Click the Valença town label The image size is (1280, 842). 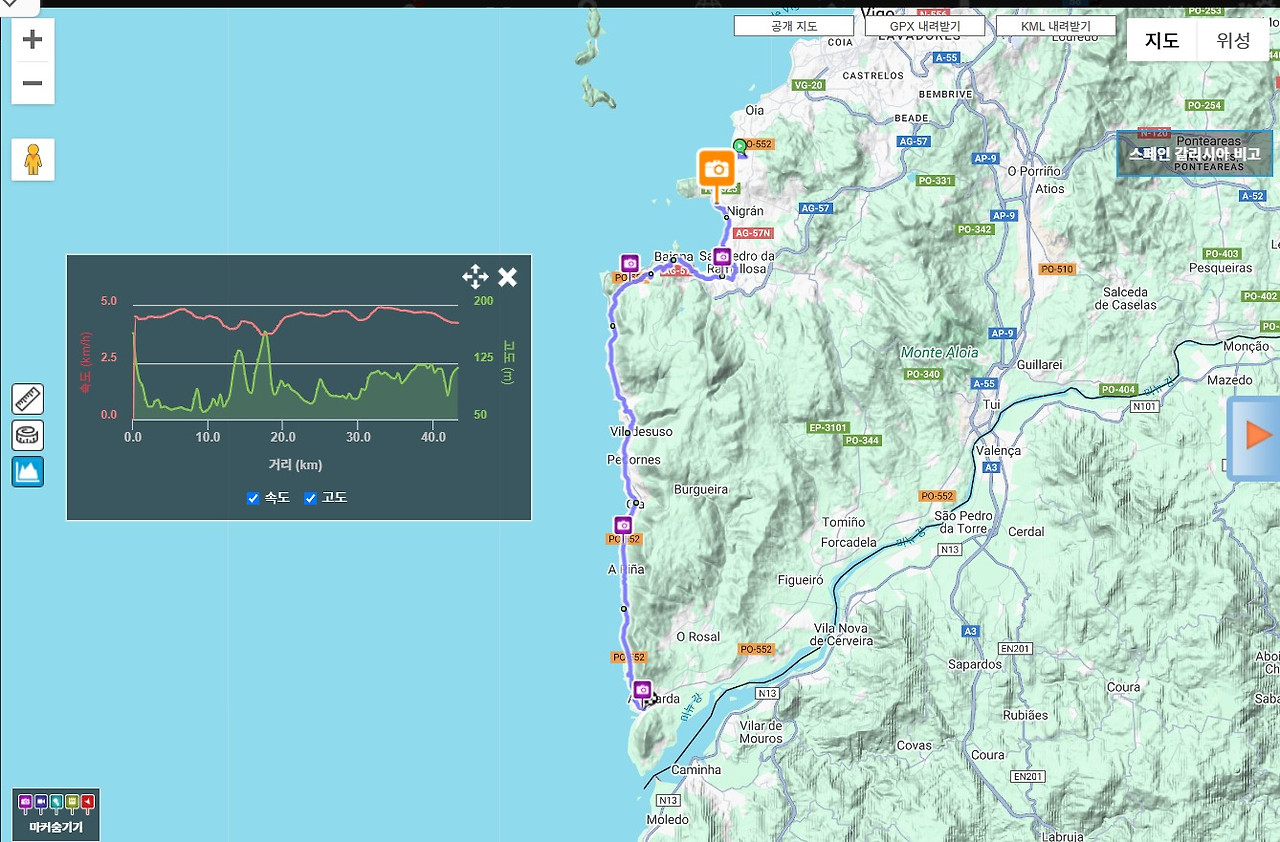998,451
